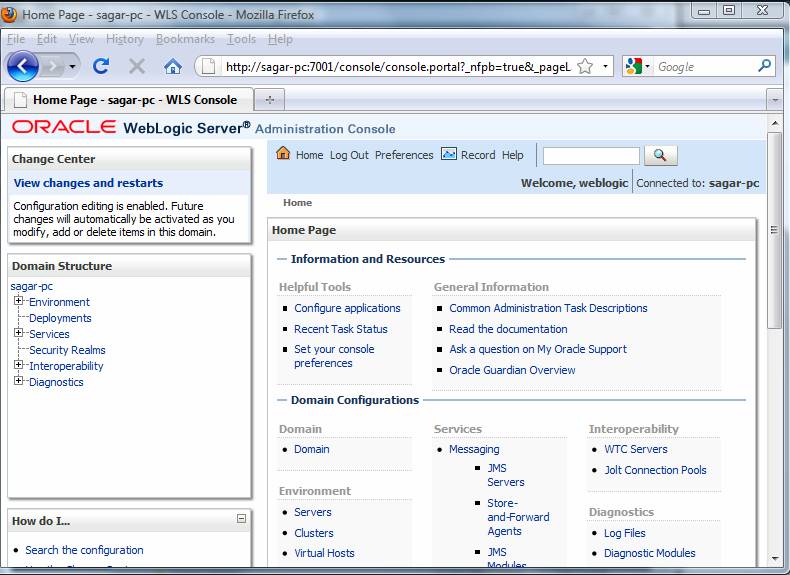Open a new tab with plus button
The height and width of the screenshot is (575, 790).
click(x=270, y=100)
